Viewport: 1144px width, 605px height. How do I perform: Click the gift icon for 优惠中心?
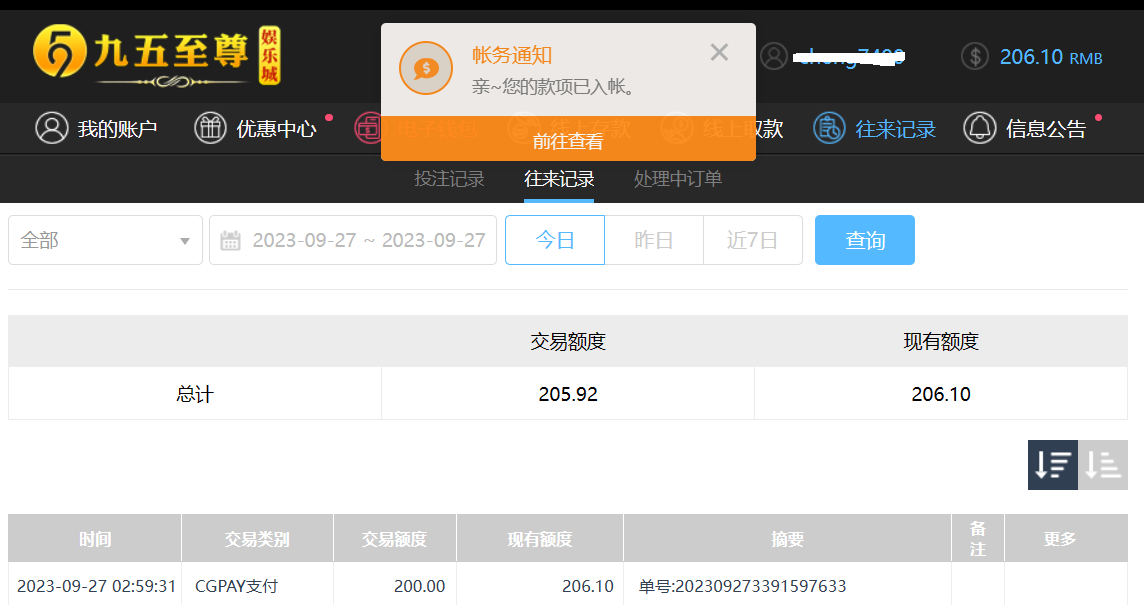point(210,128)
